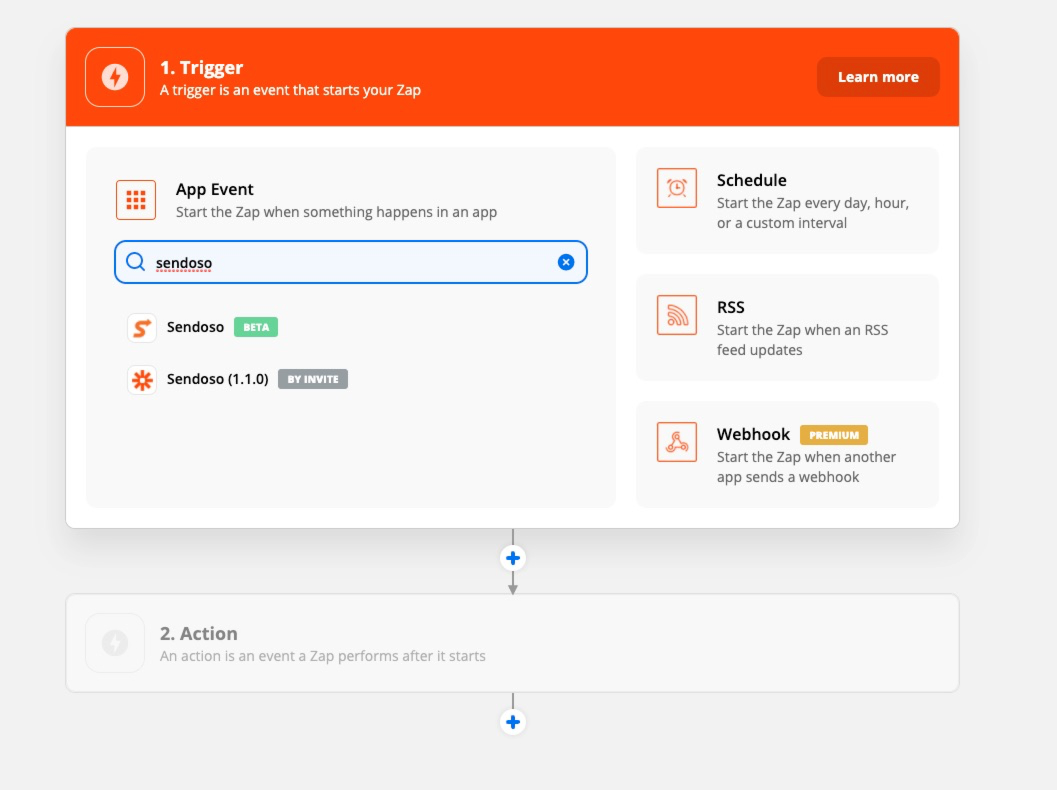Viewport: 1057px width, 790px height.
Task: Click the search magnifying glass icon
Action: [x=135, y=261]
